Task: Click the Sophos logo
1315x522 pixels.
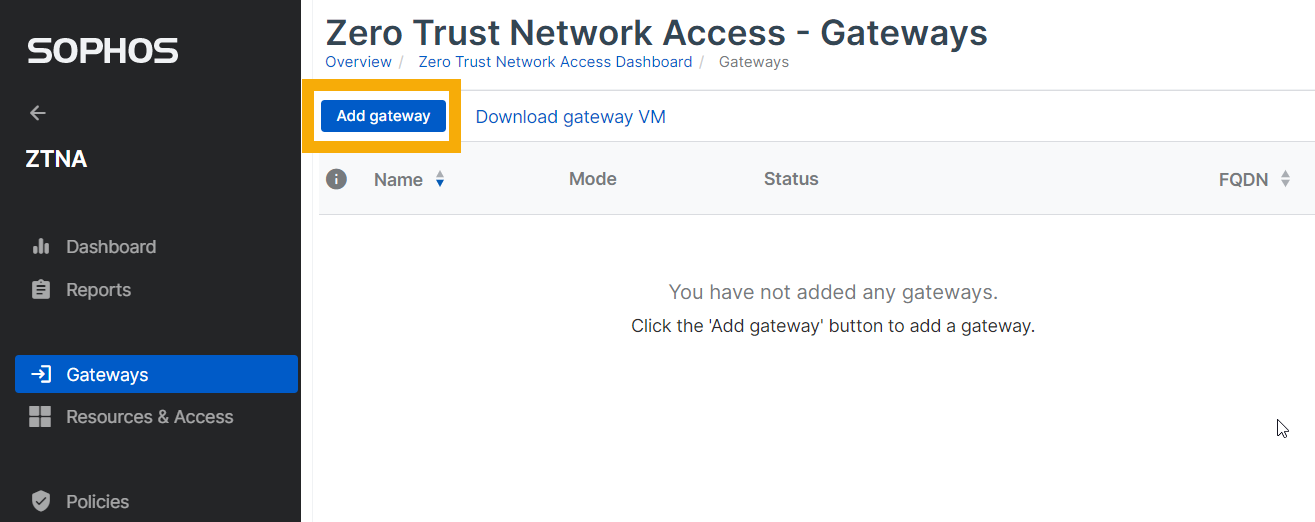Action: coord(103,51)
